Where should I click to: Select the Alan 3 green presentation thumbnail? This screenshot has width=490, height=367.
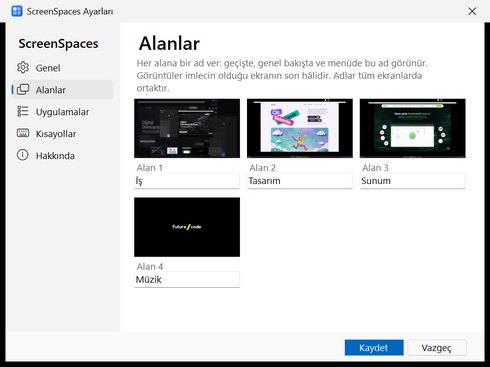click(x=412, y=128)
